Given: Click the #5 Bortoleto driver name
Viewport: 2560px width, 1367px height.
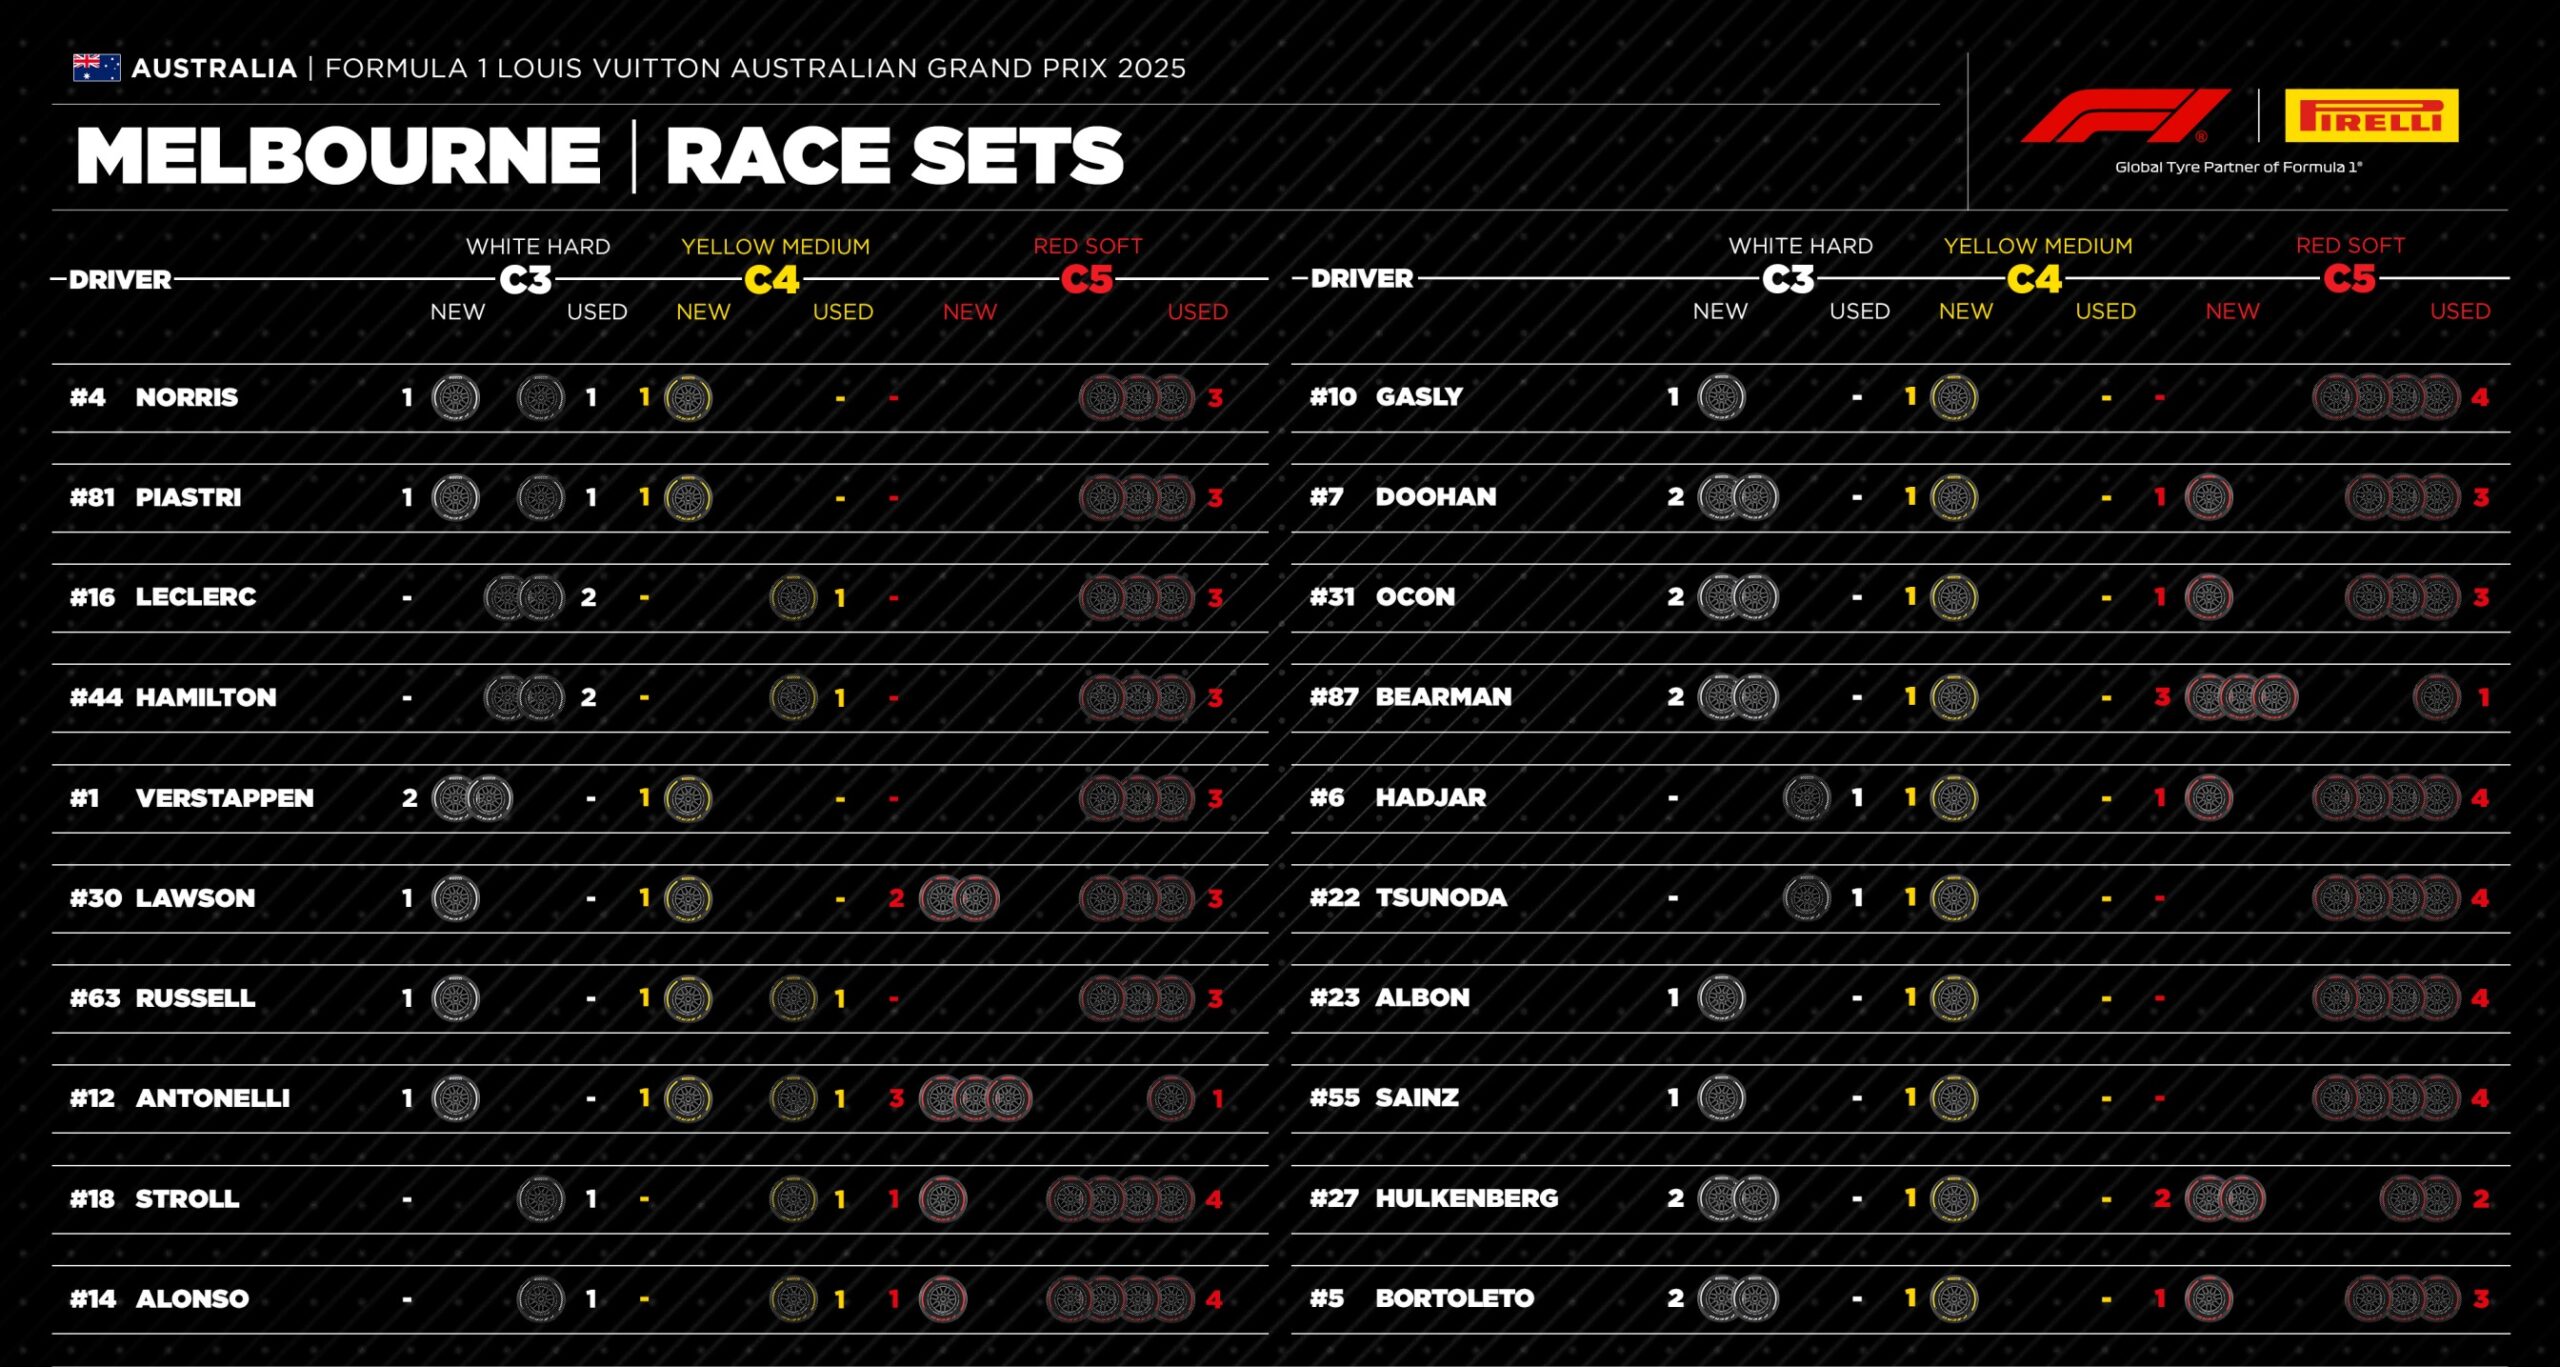Looking at the screenshot, I should coord(1422,1298).
